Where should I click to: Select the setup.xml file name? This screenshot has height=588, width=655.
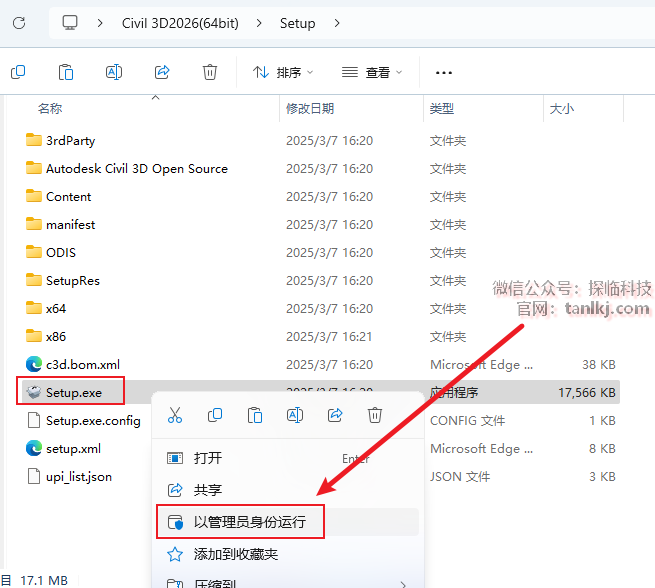(74, 448)
